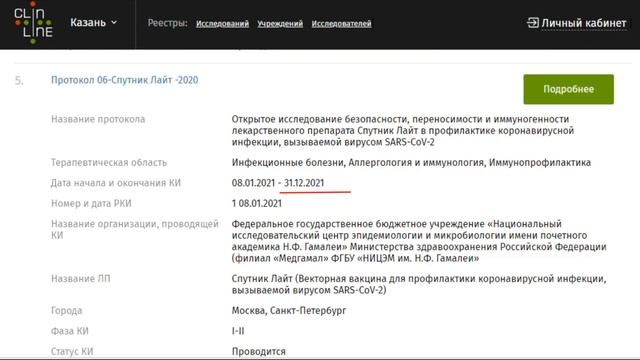Viewport: 640px width, 360px height.
Task: Click the chevron next to Казань
Action: point(114,22)
